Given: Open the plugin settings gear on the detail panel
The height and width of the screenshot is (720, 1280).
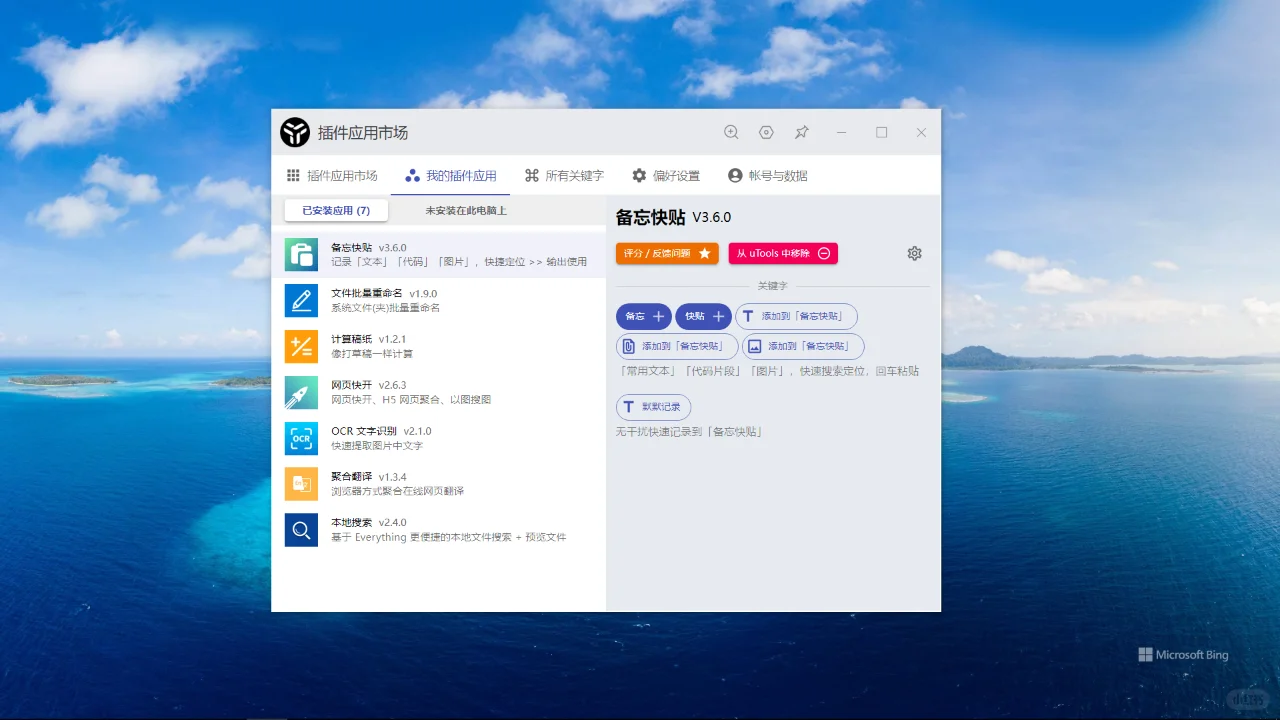Looking at the screenshot, I should pos(913,253).
